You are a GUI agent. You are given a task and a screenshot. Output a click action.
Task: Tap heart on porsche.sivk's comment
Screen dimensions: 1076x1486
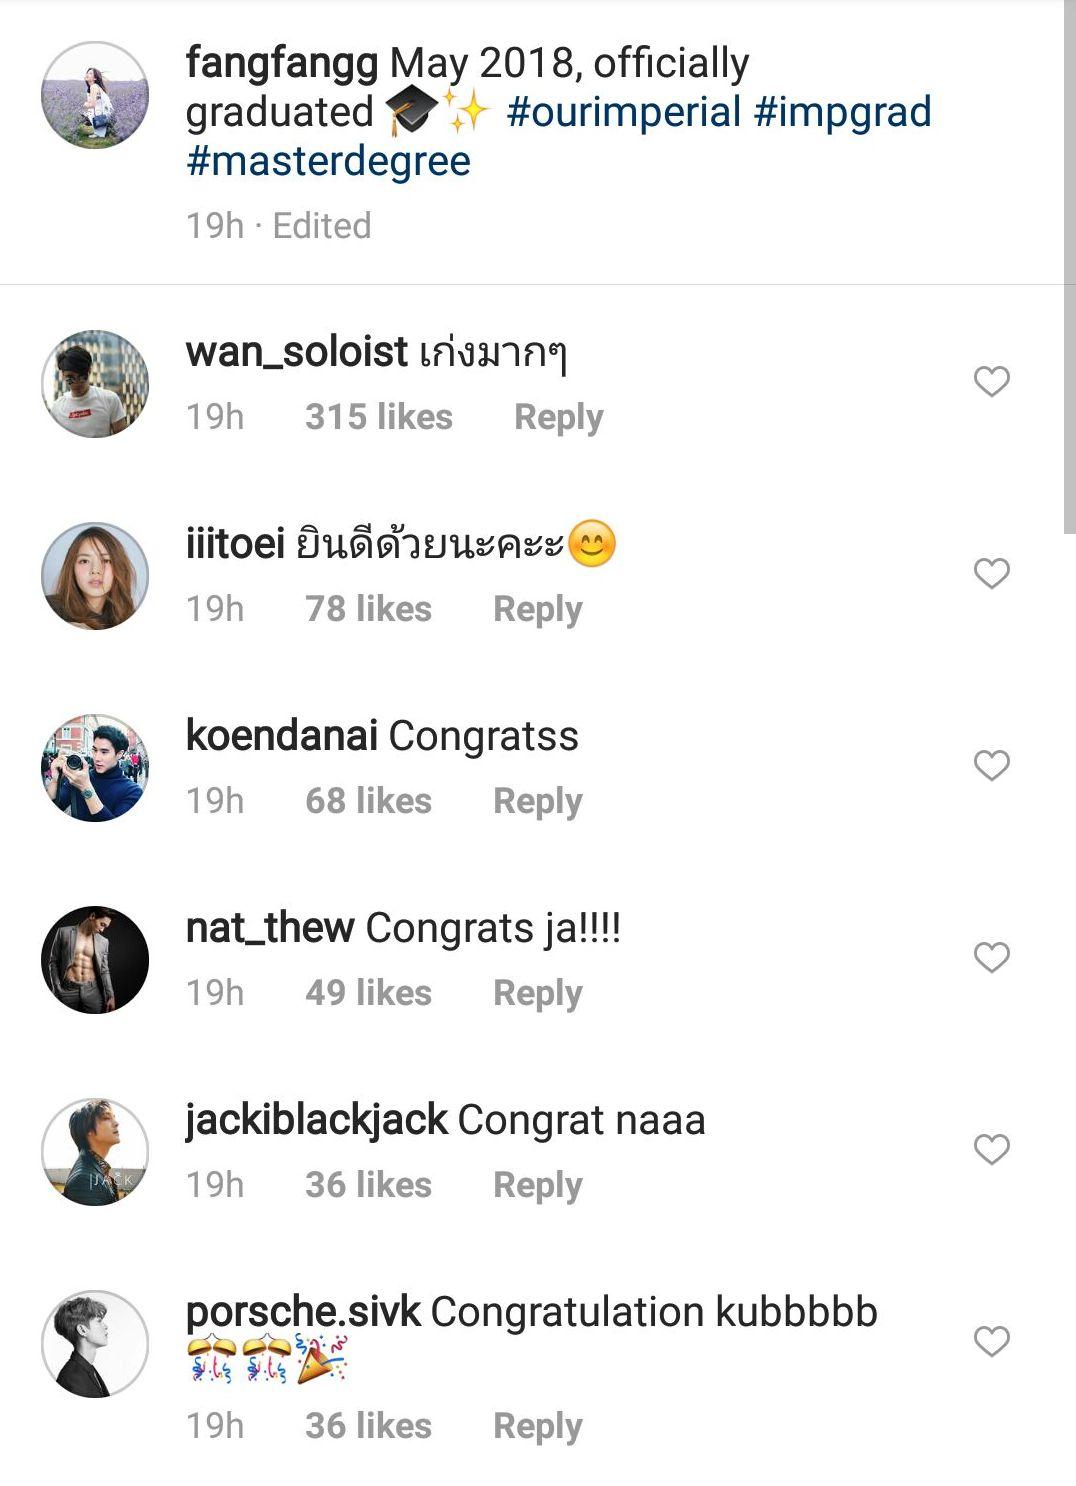(x=991, y=1341)
